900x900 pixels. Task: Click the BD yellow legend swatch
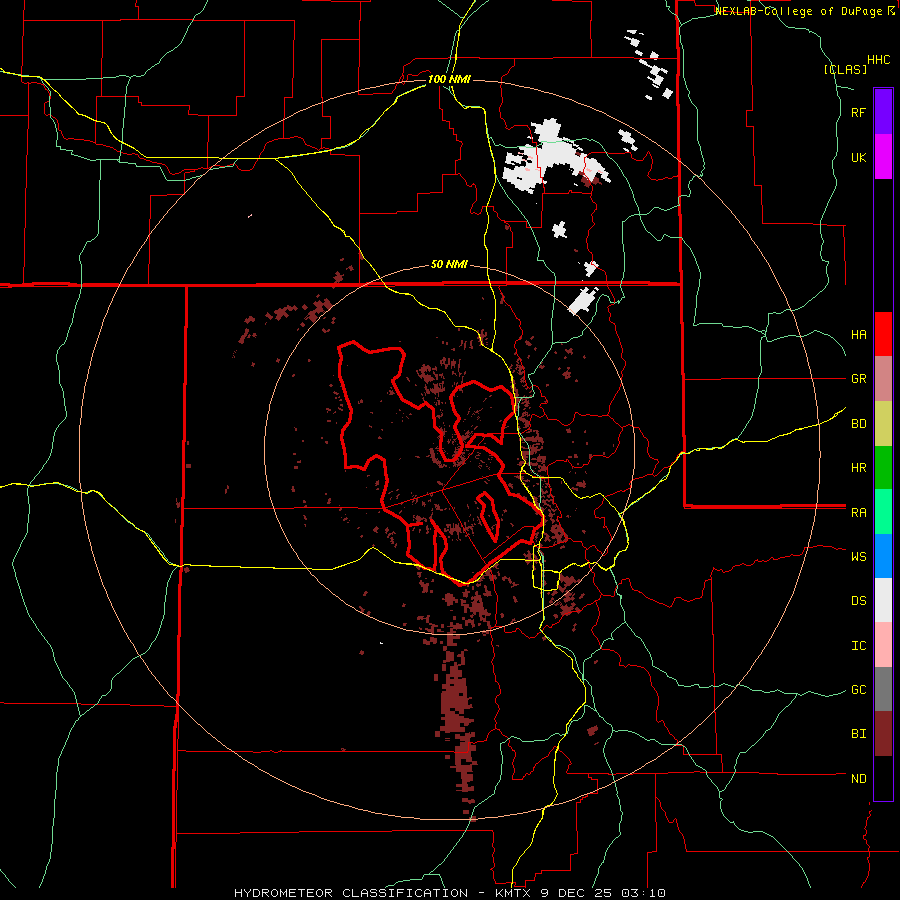pos(883,424)
